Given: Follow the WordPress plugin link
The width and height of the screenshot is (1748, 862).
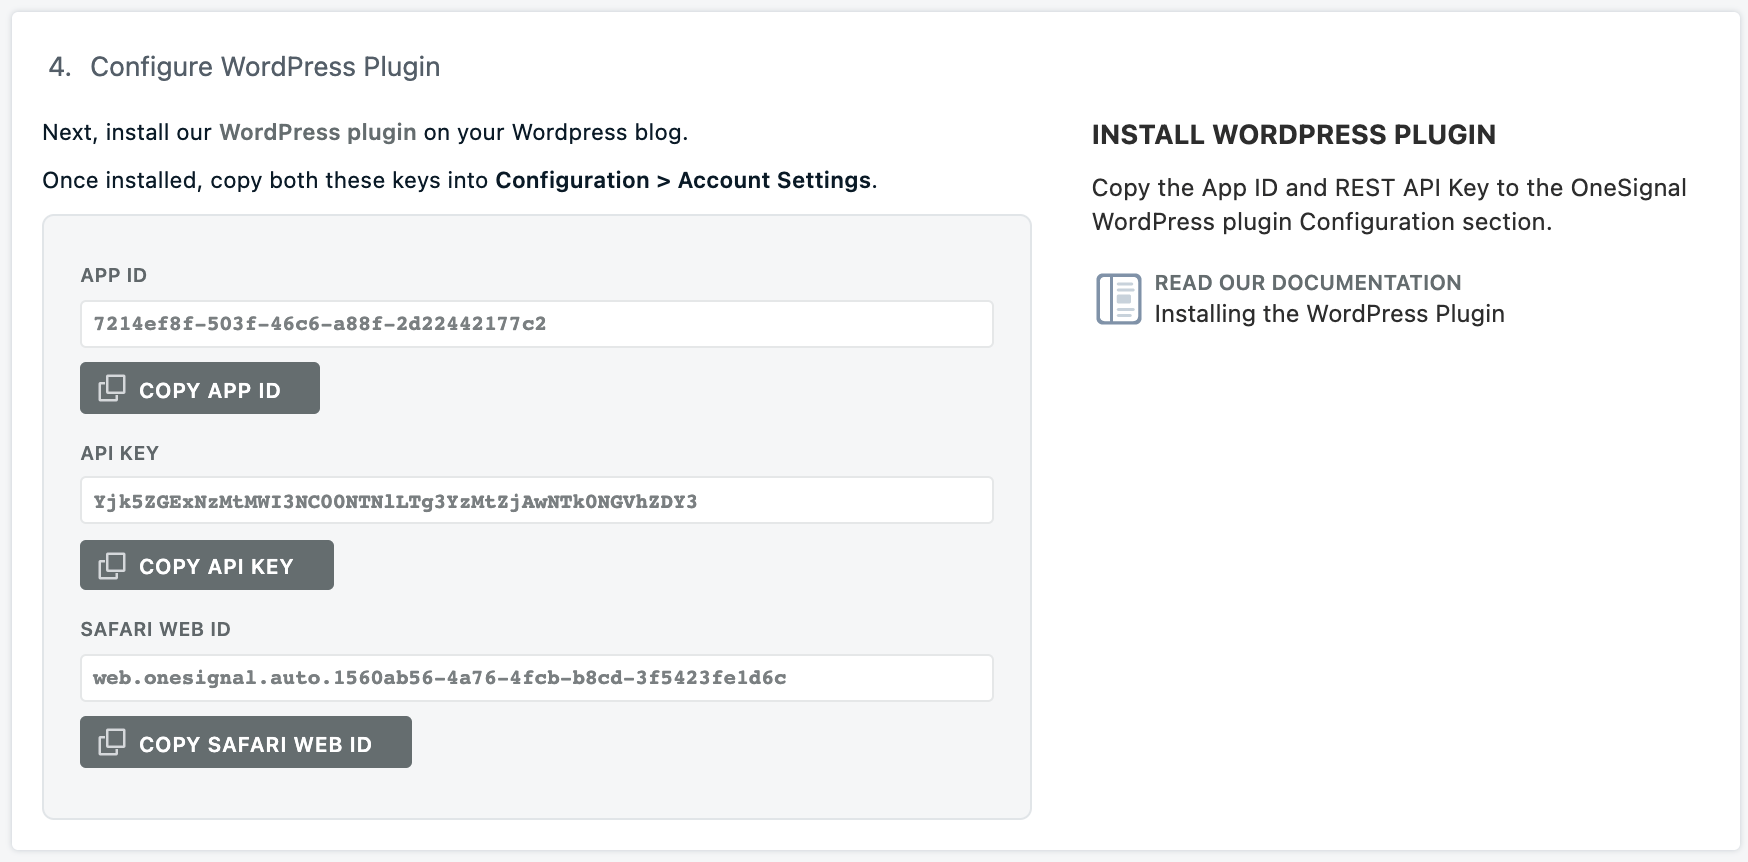Looking at the screenshot, I should point(317,132).
